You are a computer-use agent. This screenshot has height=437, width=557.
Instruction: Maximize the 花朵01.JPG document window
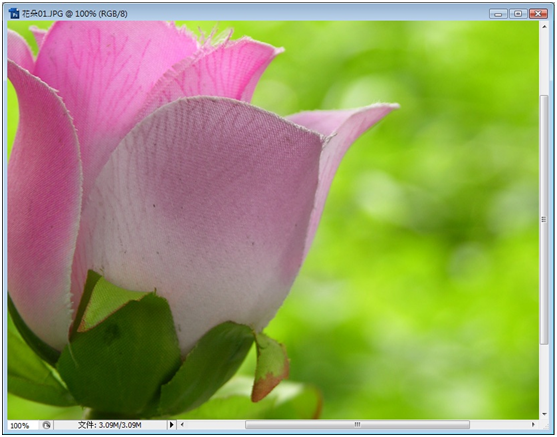[518, 14]
